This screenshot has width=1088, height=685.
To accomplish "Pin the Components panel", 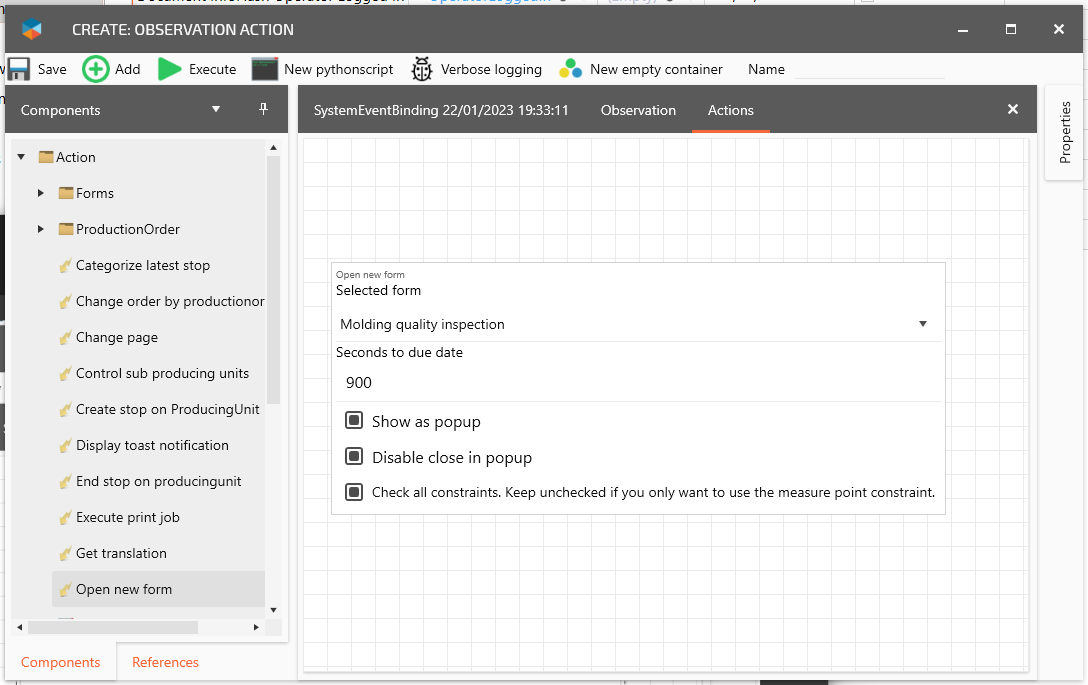I will [x=264, y=110].
